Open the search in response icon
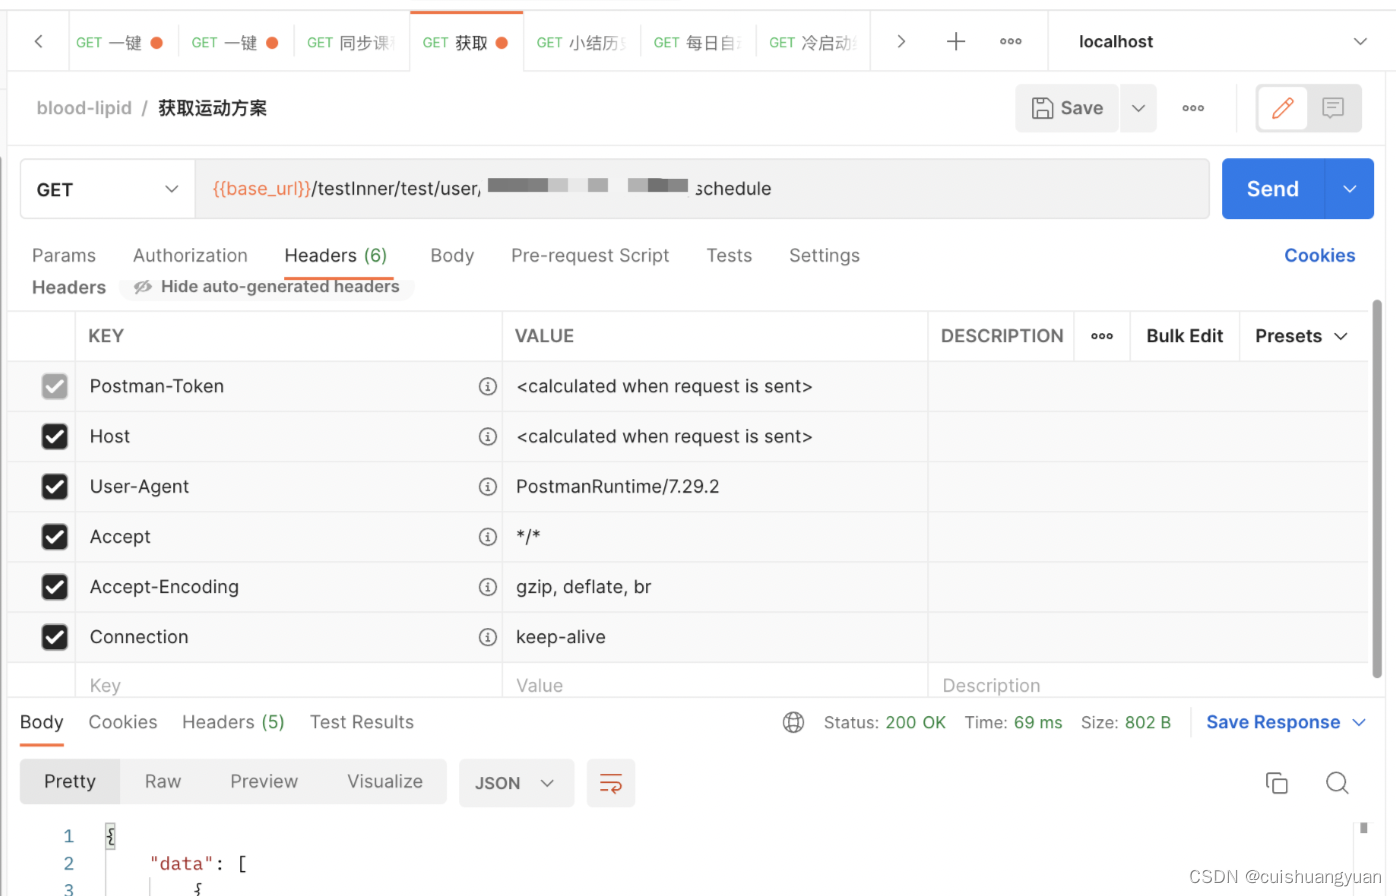Viewport: 1396px width, 896px height. (1337, 783)
